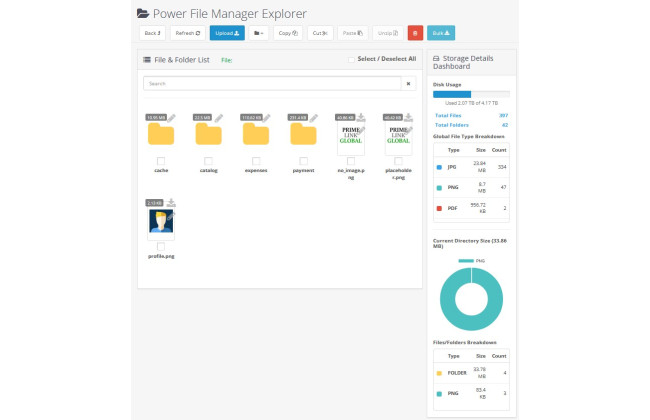Click the Unzip toolbar button
650x420 pixels.
388,33
